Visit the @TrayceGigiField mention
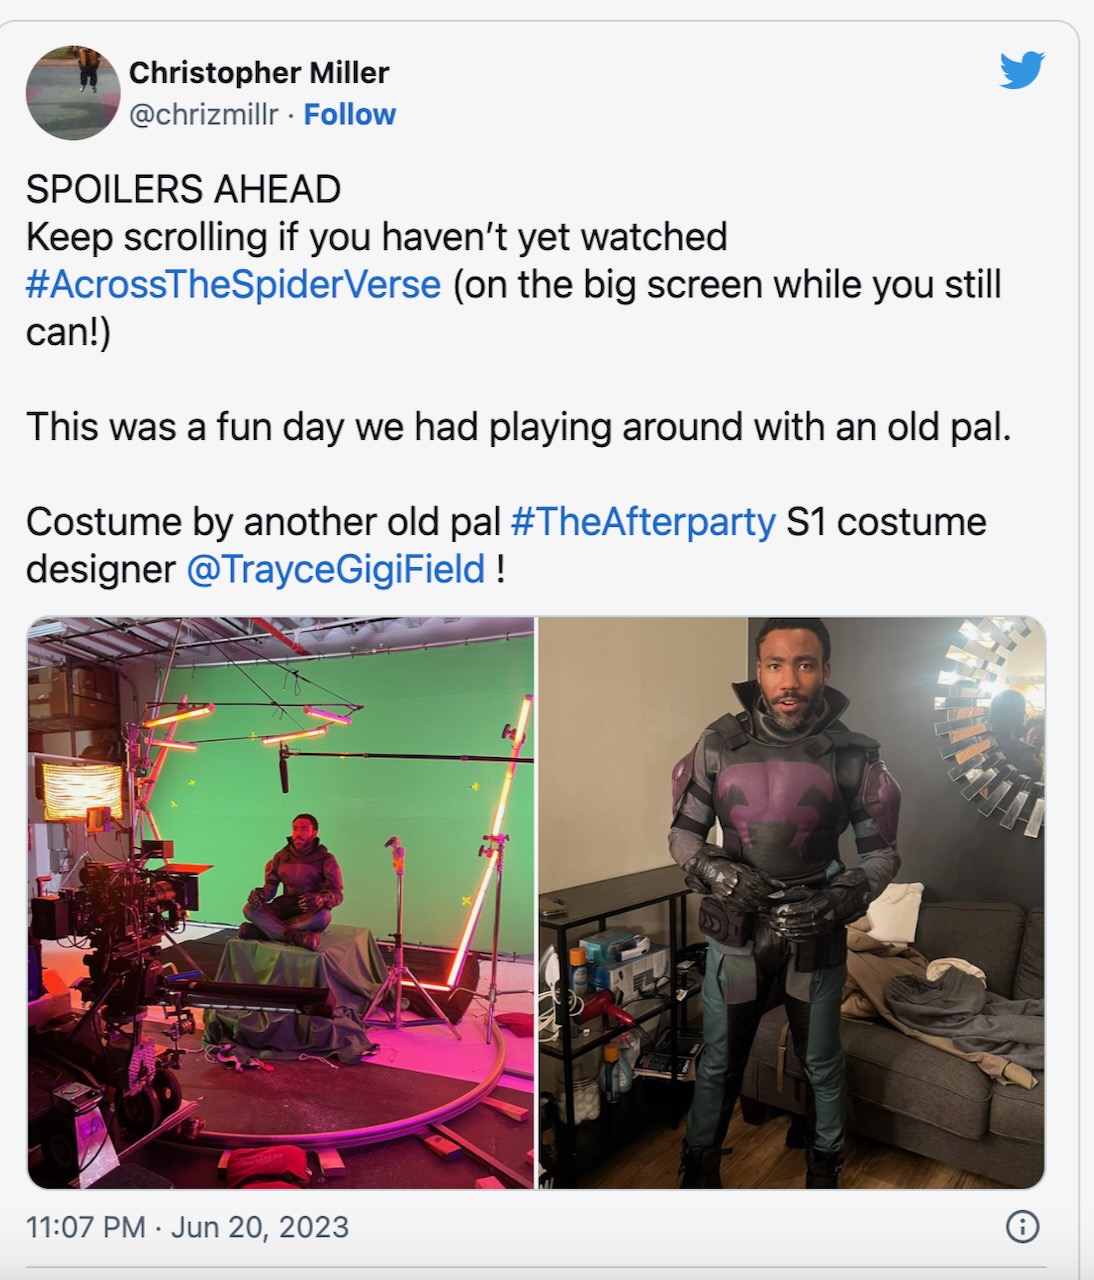This screenshot has width=1094, height=1280. 336,569
